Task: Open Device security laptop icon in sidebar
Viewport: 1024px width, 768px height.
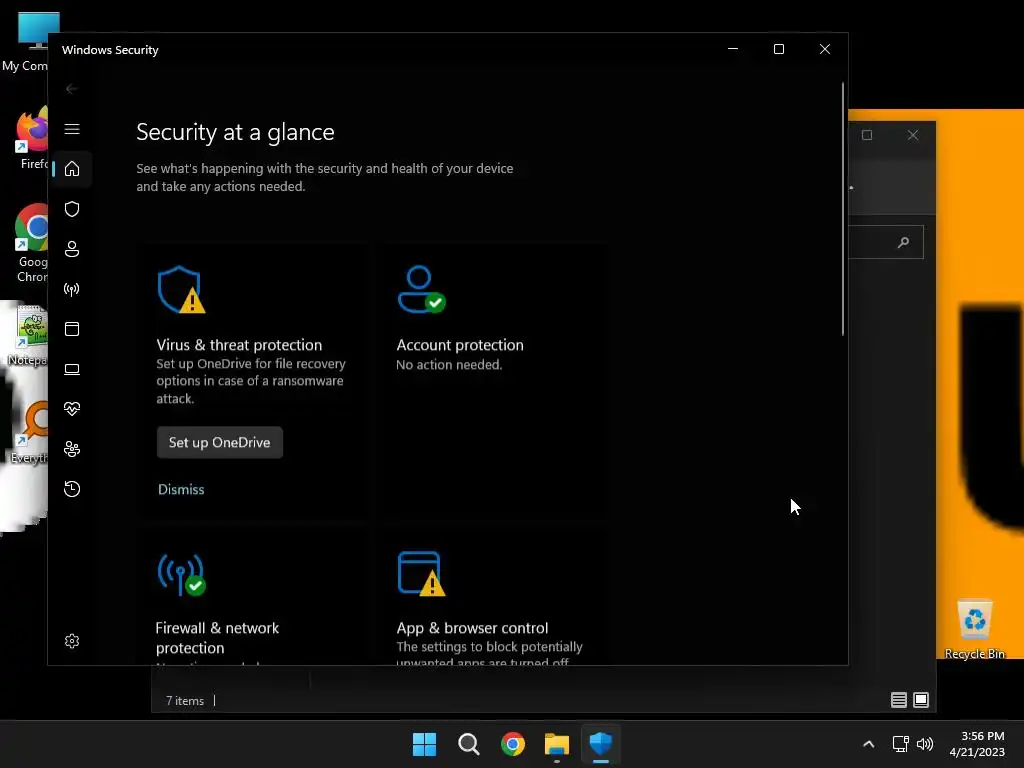Action: 72,369
